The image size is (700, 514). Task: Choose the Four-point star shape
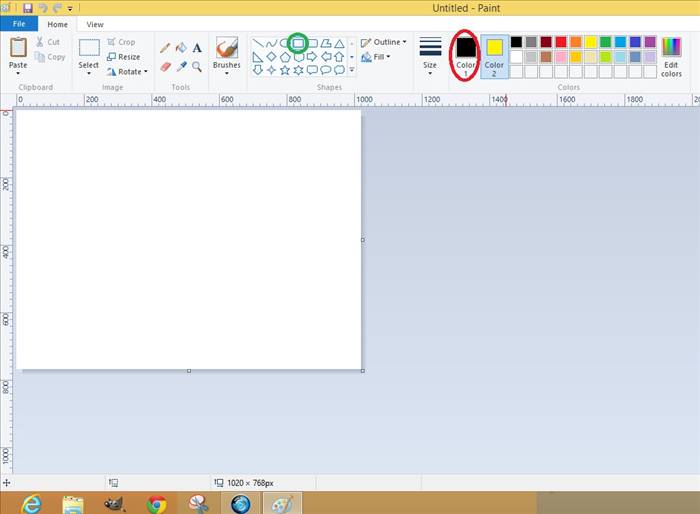[x=271, y=70]
